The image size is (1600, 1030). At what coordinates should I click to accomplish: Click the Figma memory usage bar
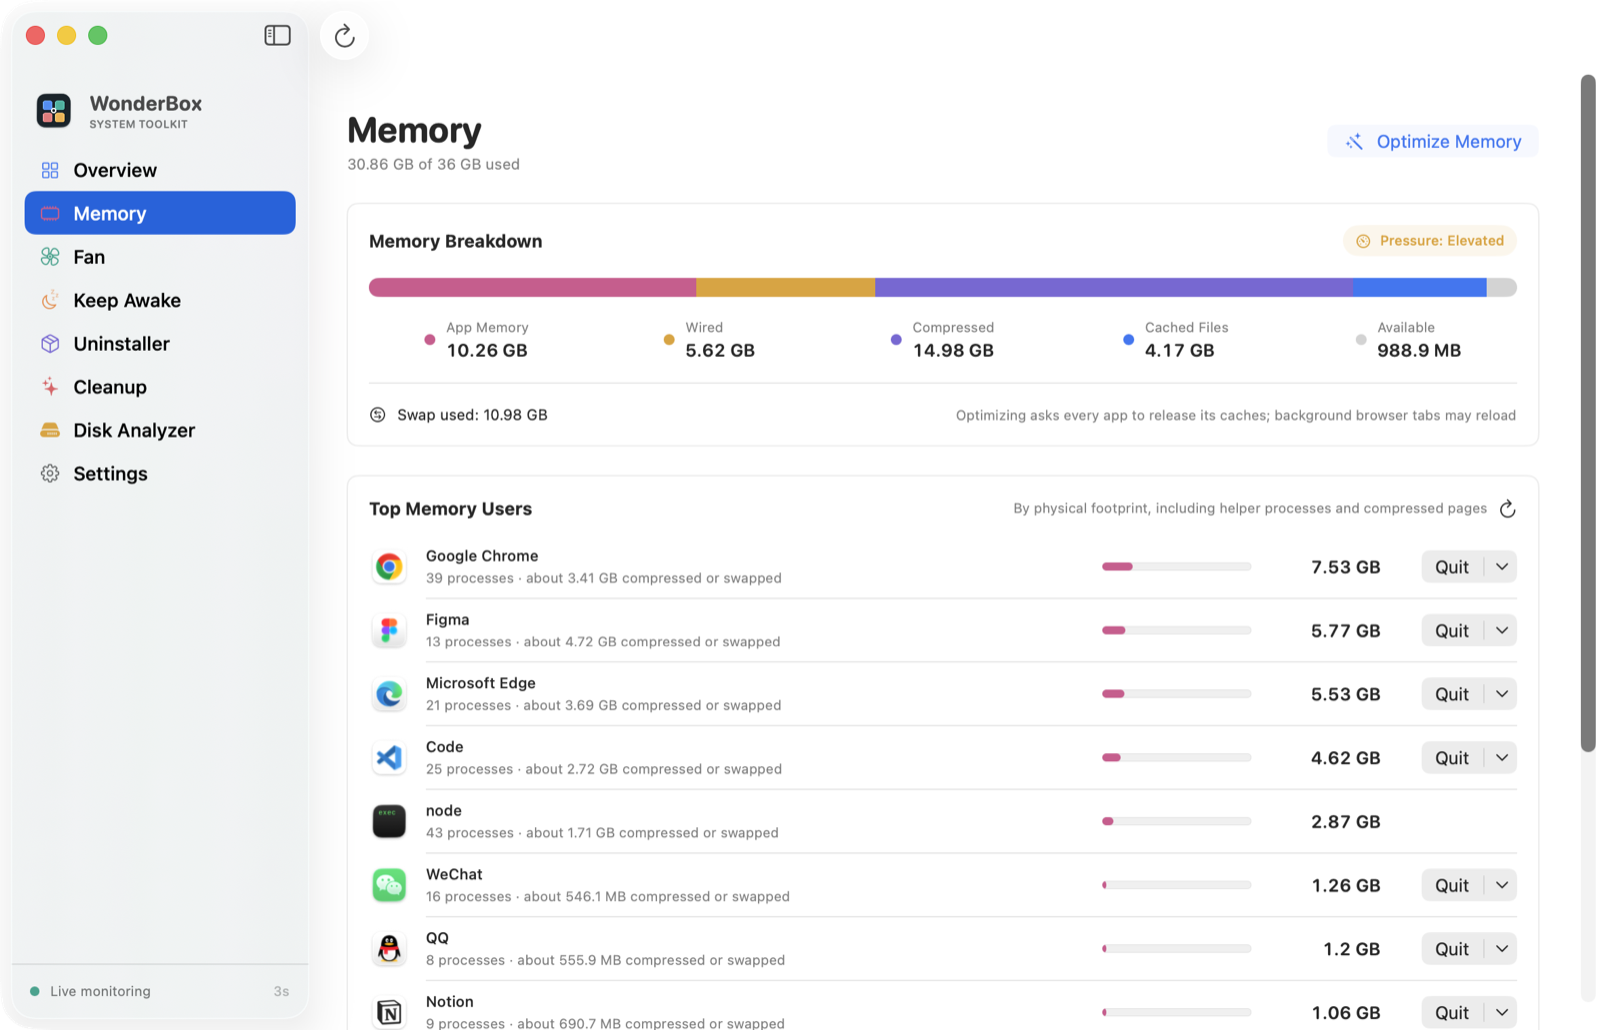pyautogui.click(x=1176, y=631)
